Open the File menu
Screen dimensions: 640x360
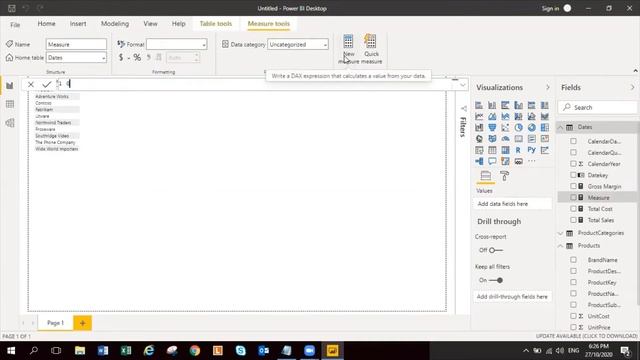tap(15, 24)
